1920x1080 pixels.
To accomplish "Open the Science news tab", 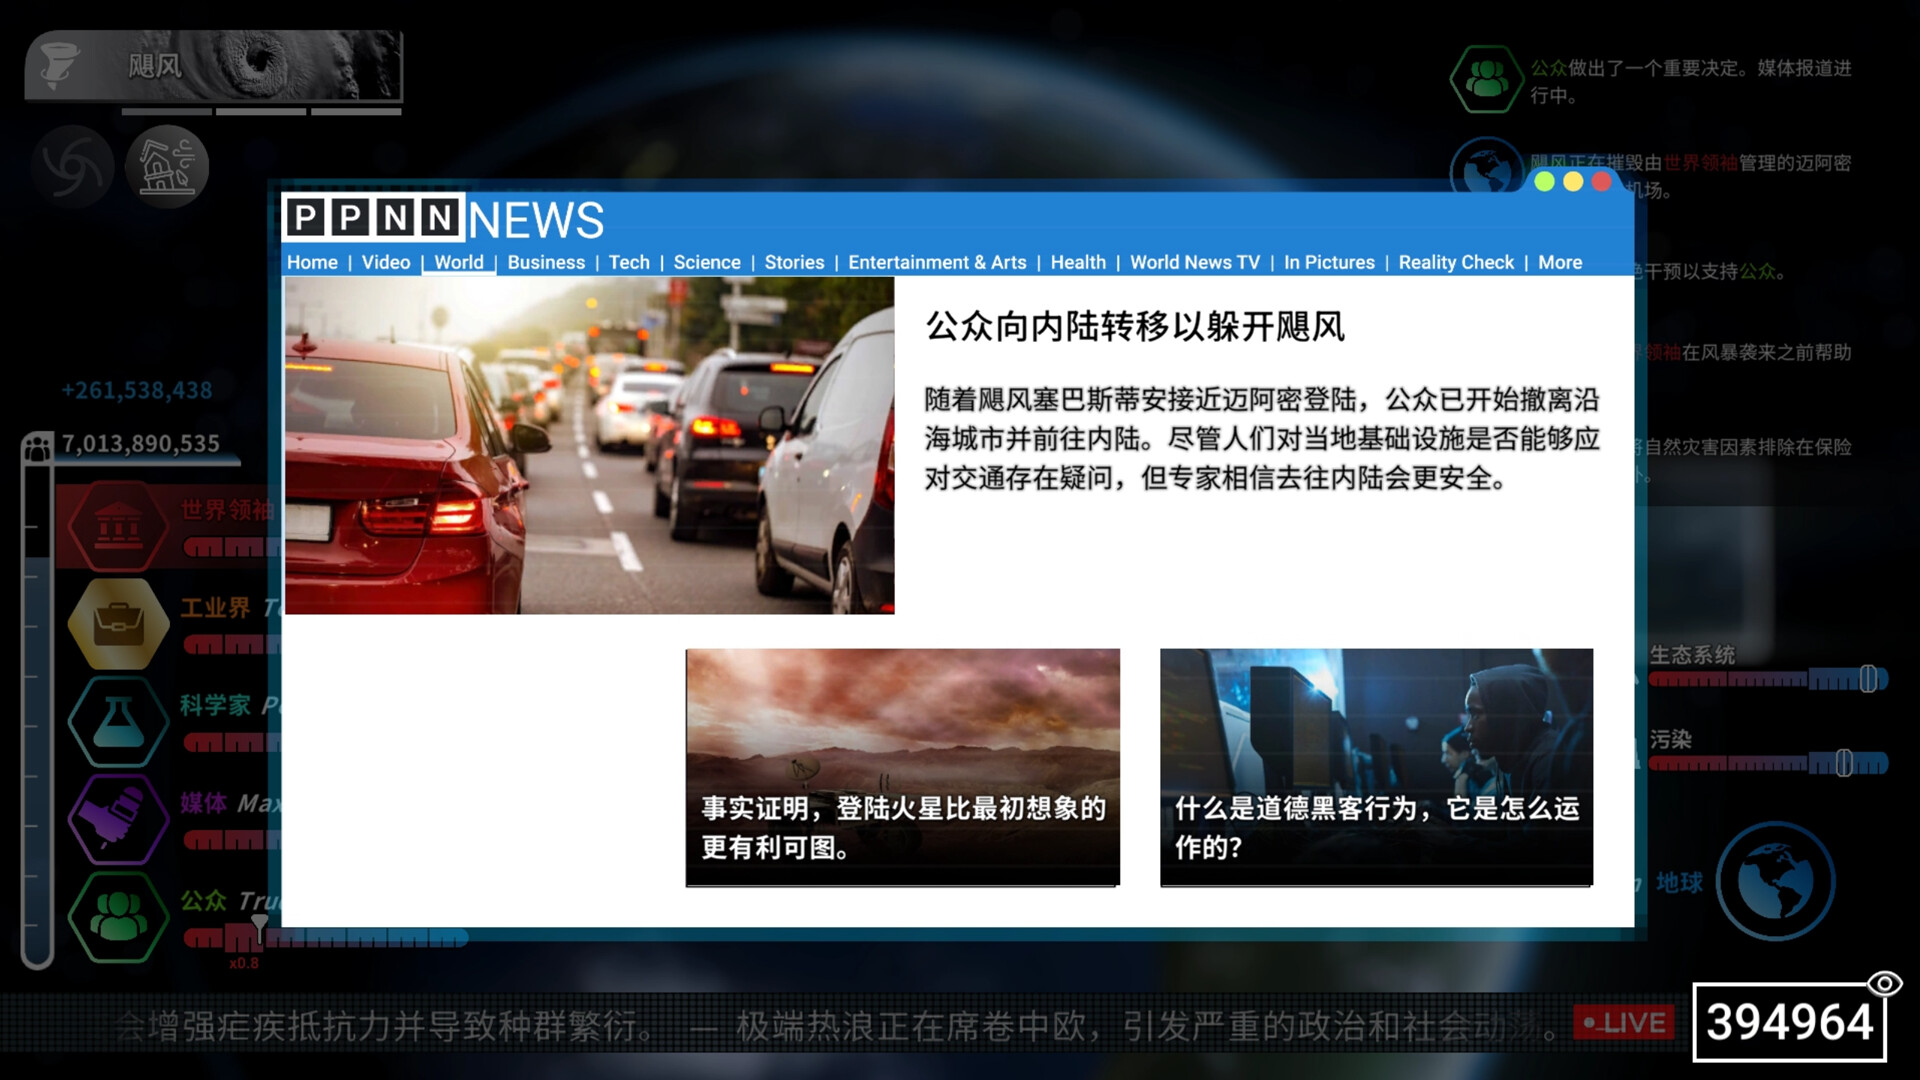I will pyautogui.click(x=706, y=262).
